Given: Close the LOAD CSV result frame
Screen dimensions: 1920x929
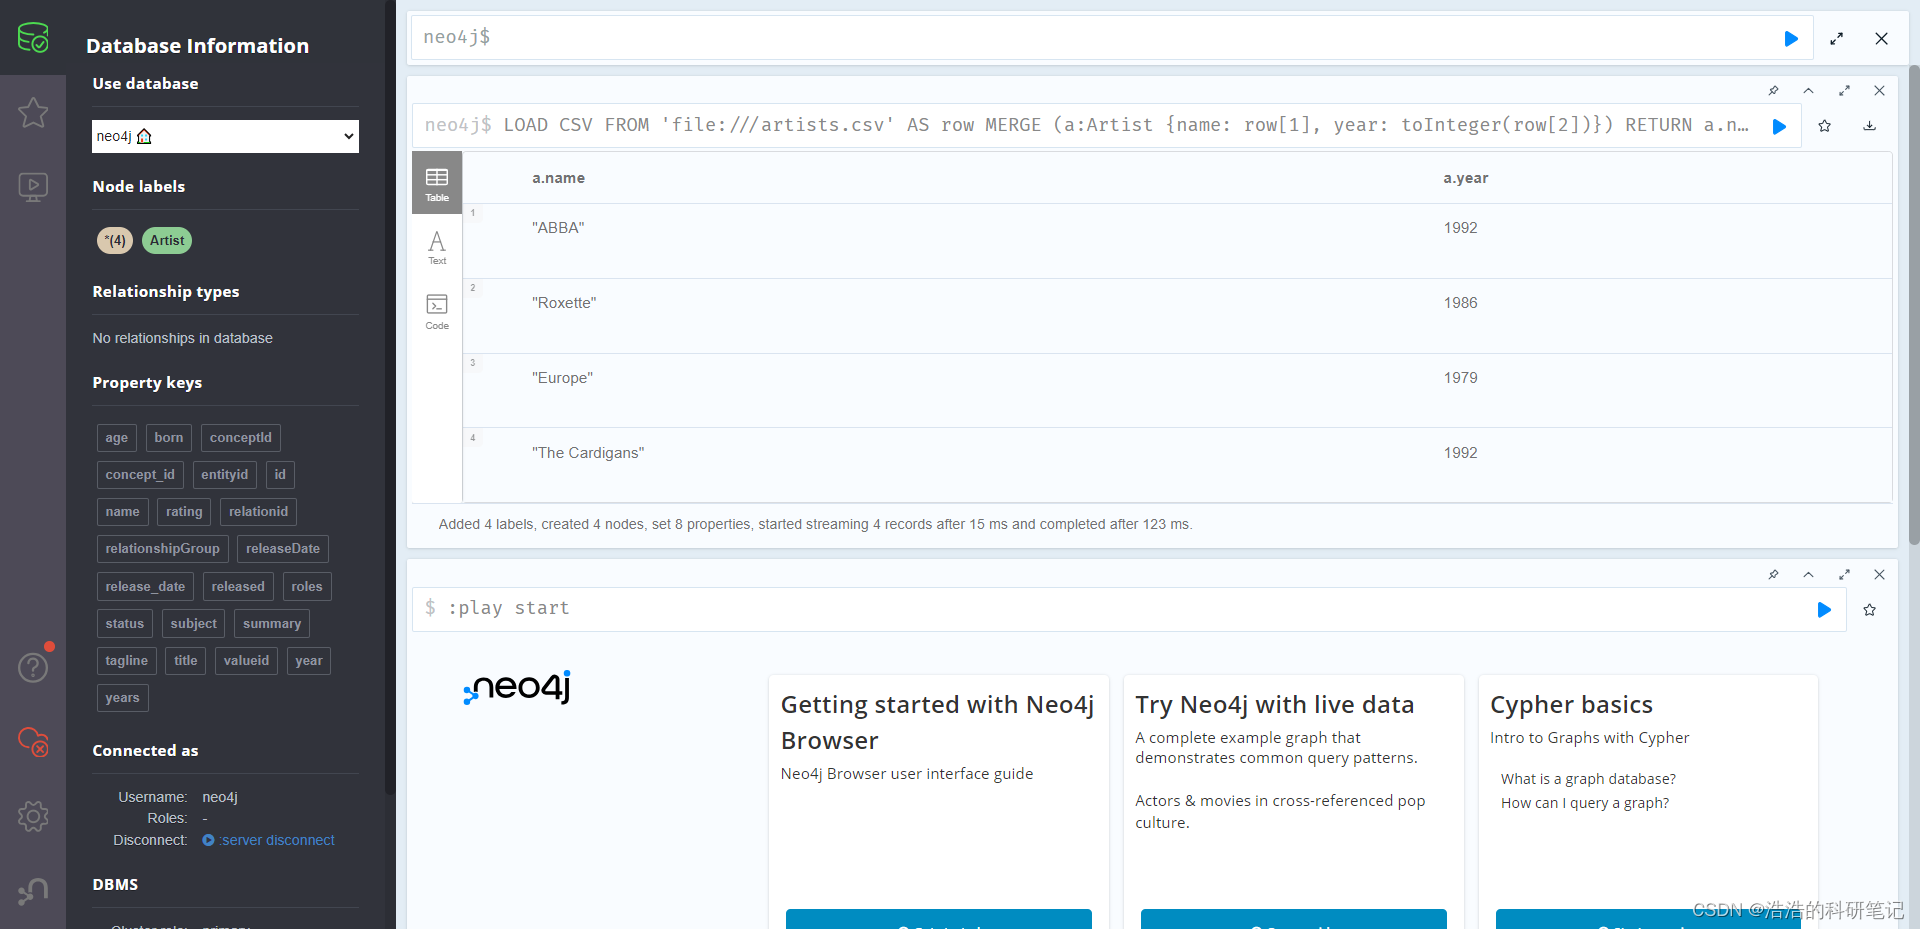Looking at the screenshot, I should (1879, 91).
